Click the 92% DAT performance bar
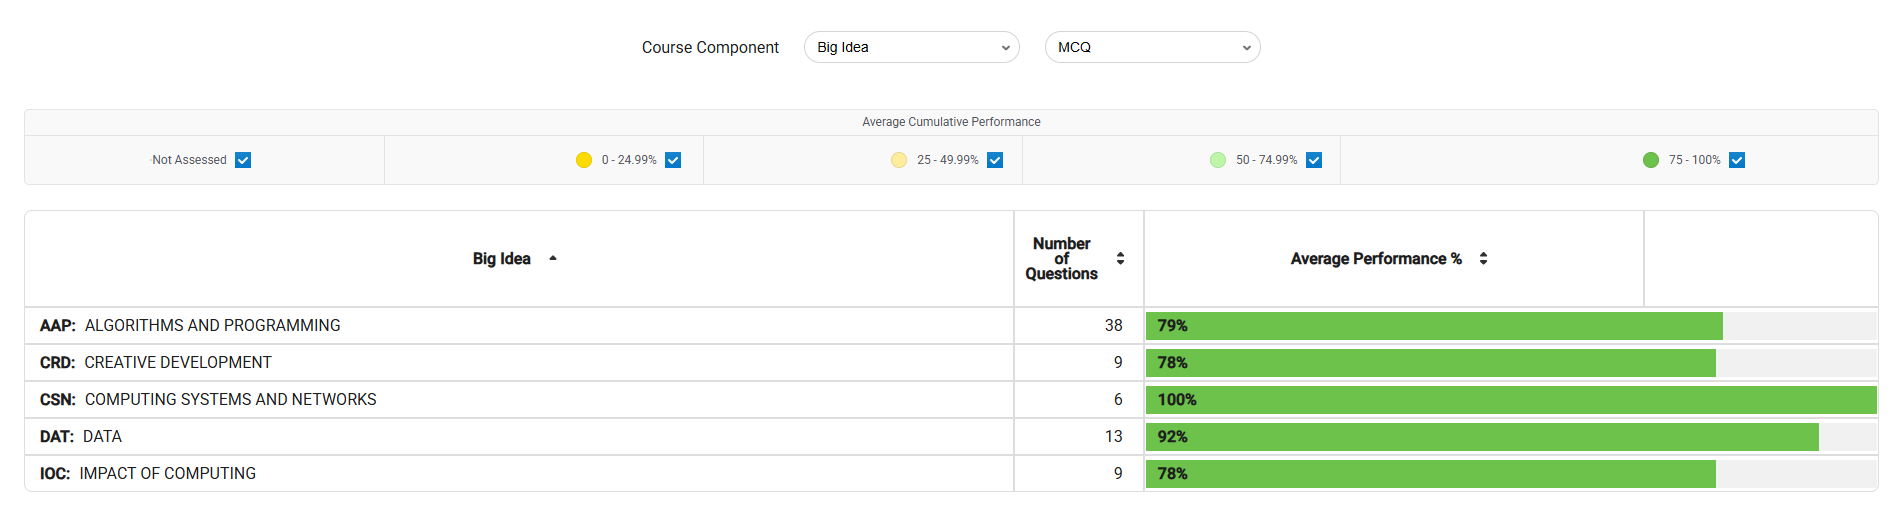The image size is (1899, 509). click(x=1482, y=436)
